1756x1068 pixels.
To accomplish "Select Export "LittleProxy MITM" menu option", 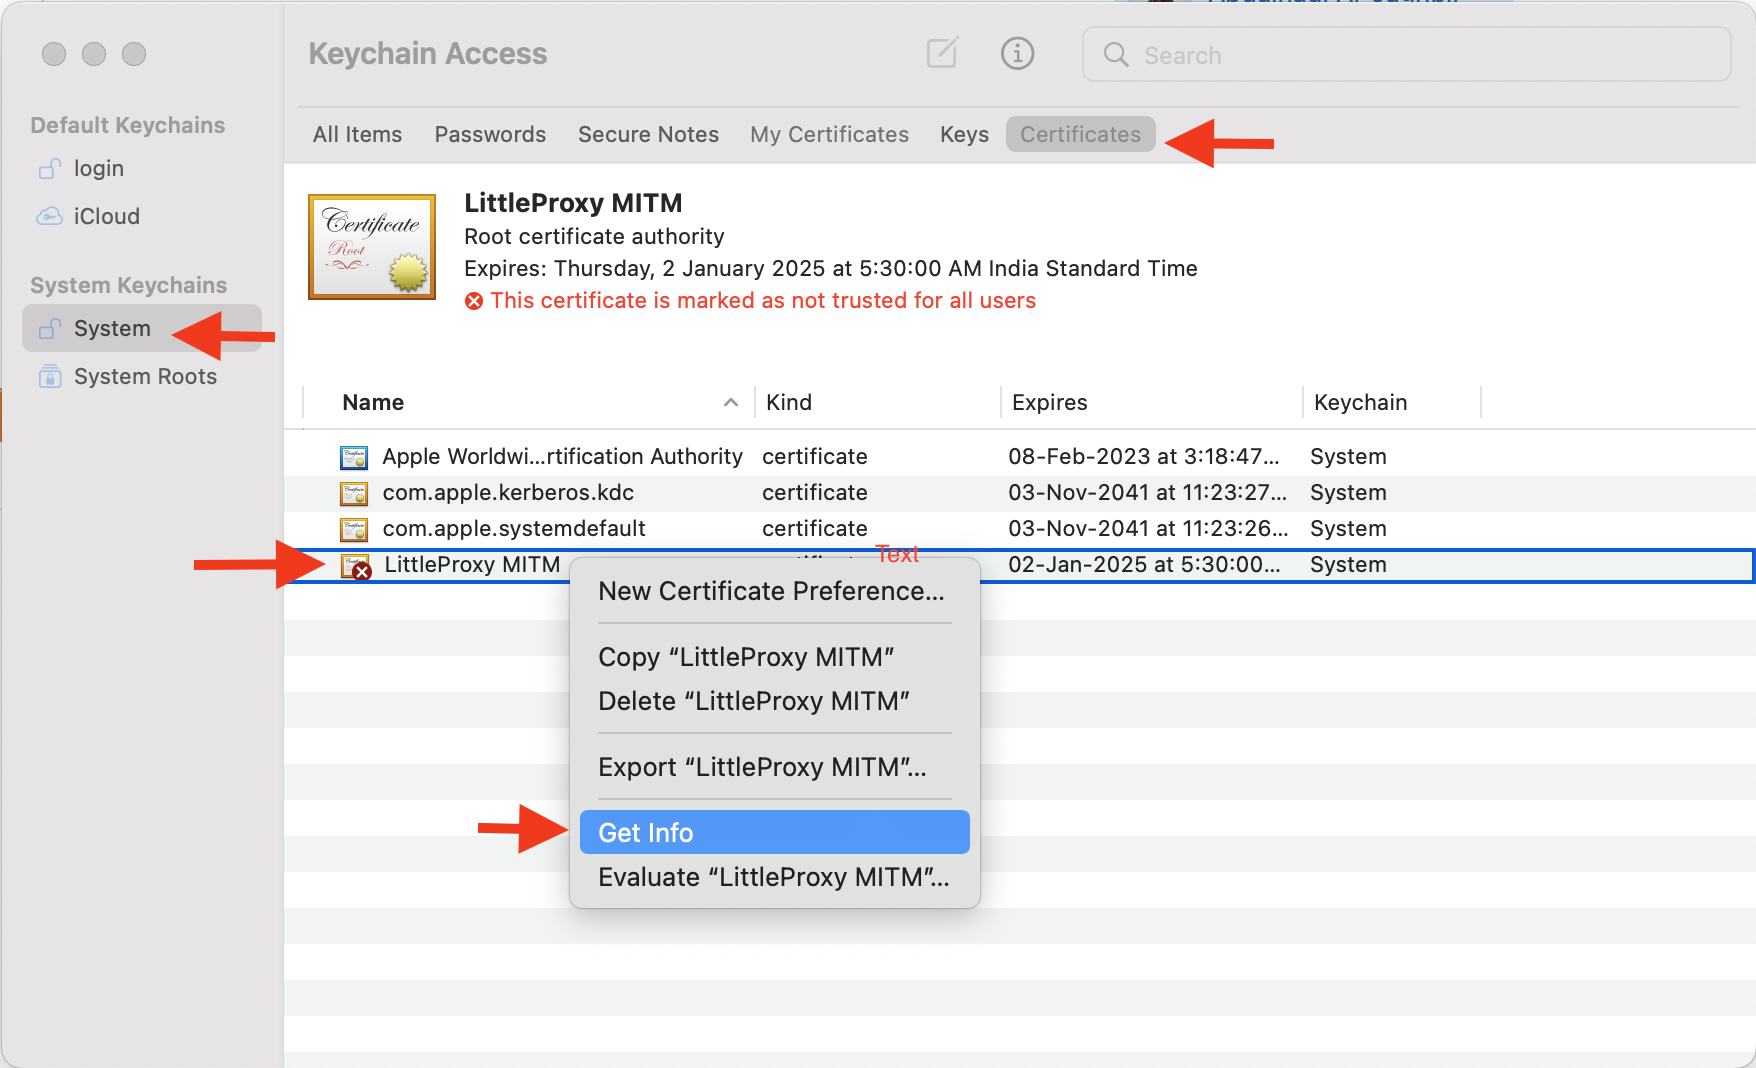I will pyautogui.click(x=761, y=767).
